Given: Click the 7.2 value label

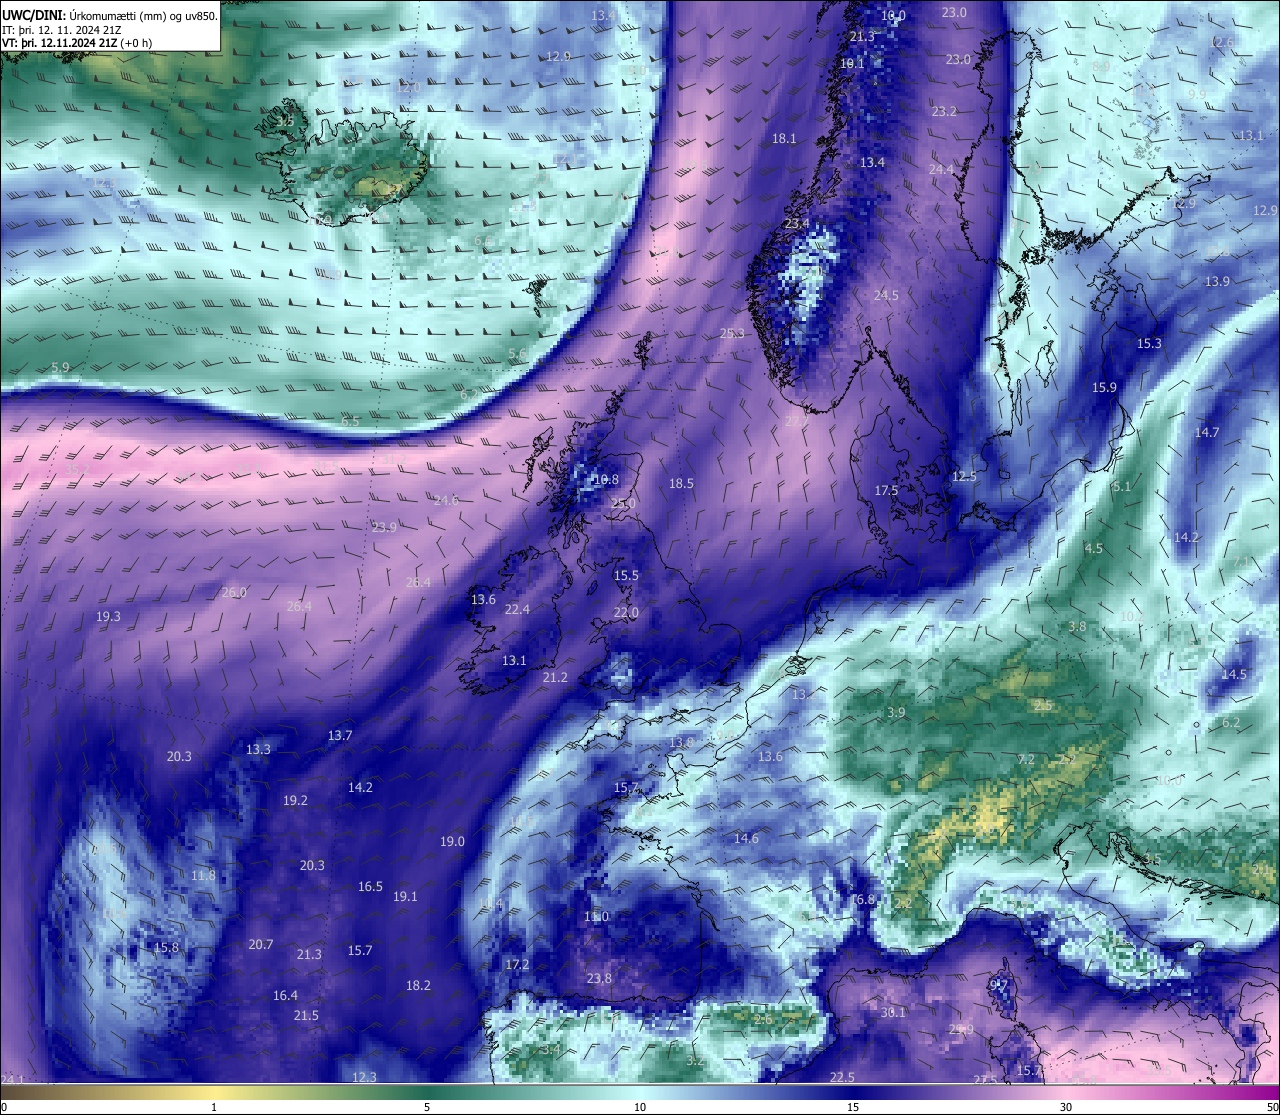Looking at the screenshot, I should coord(1026,759).
